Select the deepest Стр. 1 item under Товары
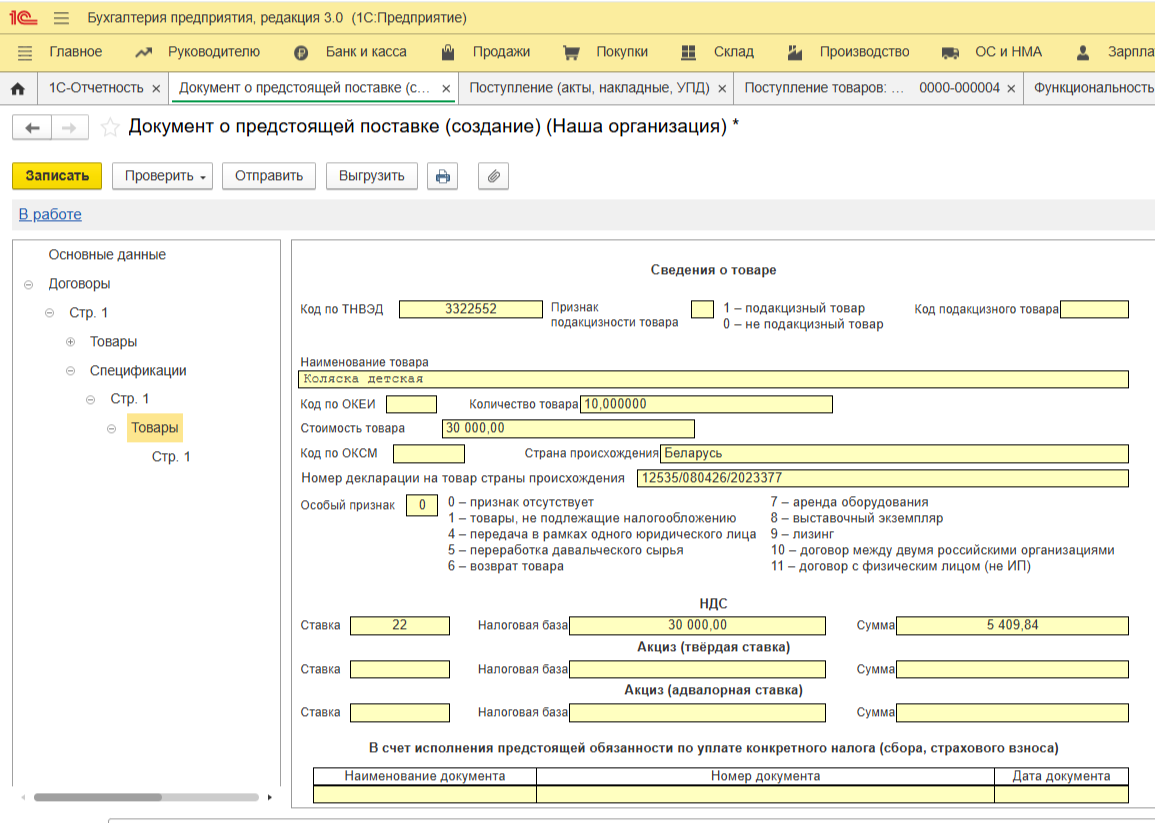 171,457
